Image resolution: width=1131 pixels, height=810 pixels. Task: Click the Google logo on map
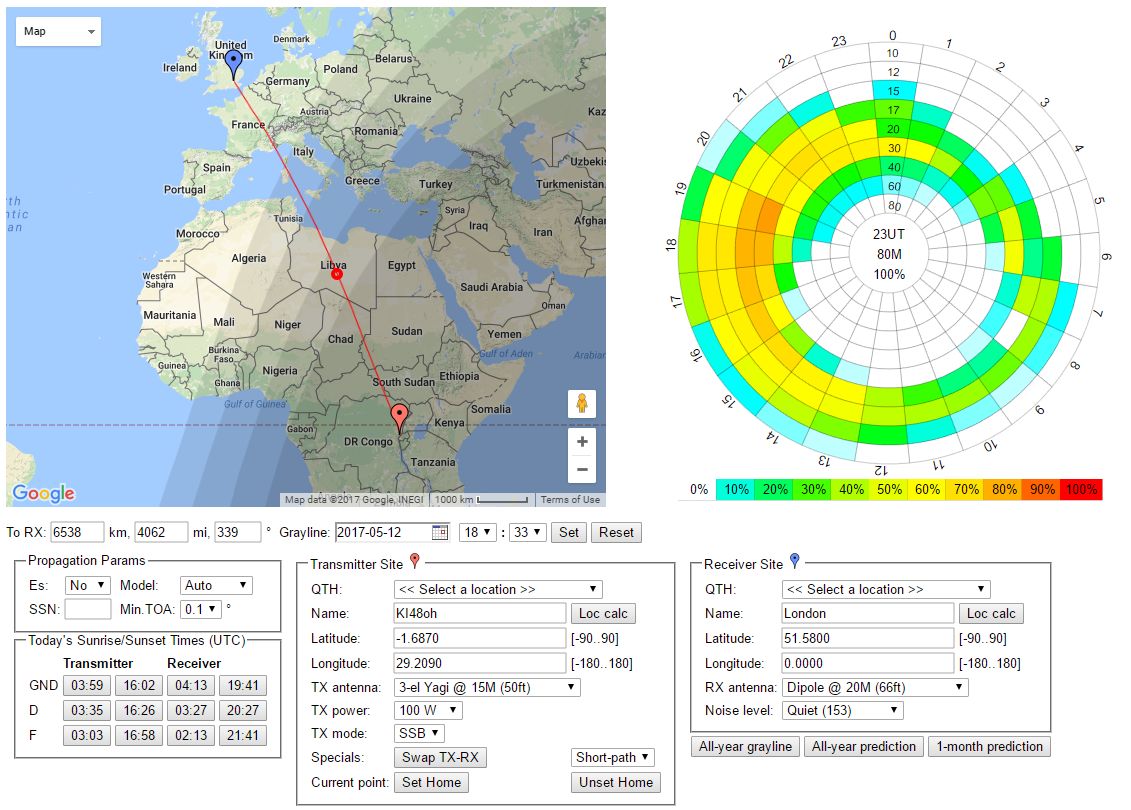(x=44, y=493)
